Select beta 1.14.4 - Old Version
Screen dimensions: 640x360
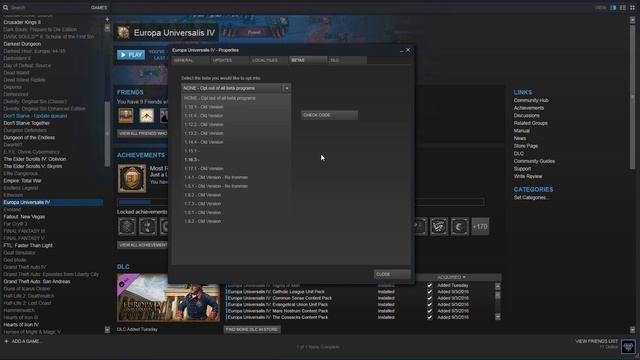(x=236, y=142)
